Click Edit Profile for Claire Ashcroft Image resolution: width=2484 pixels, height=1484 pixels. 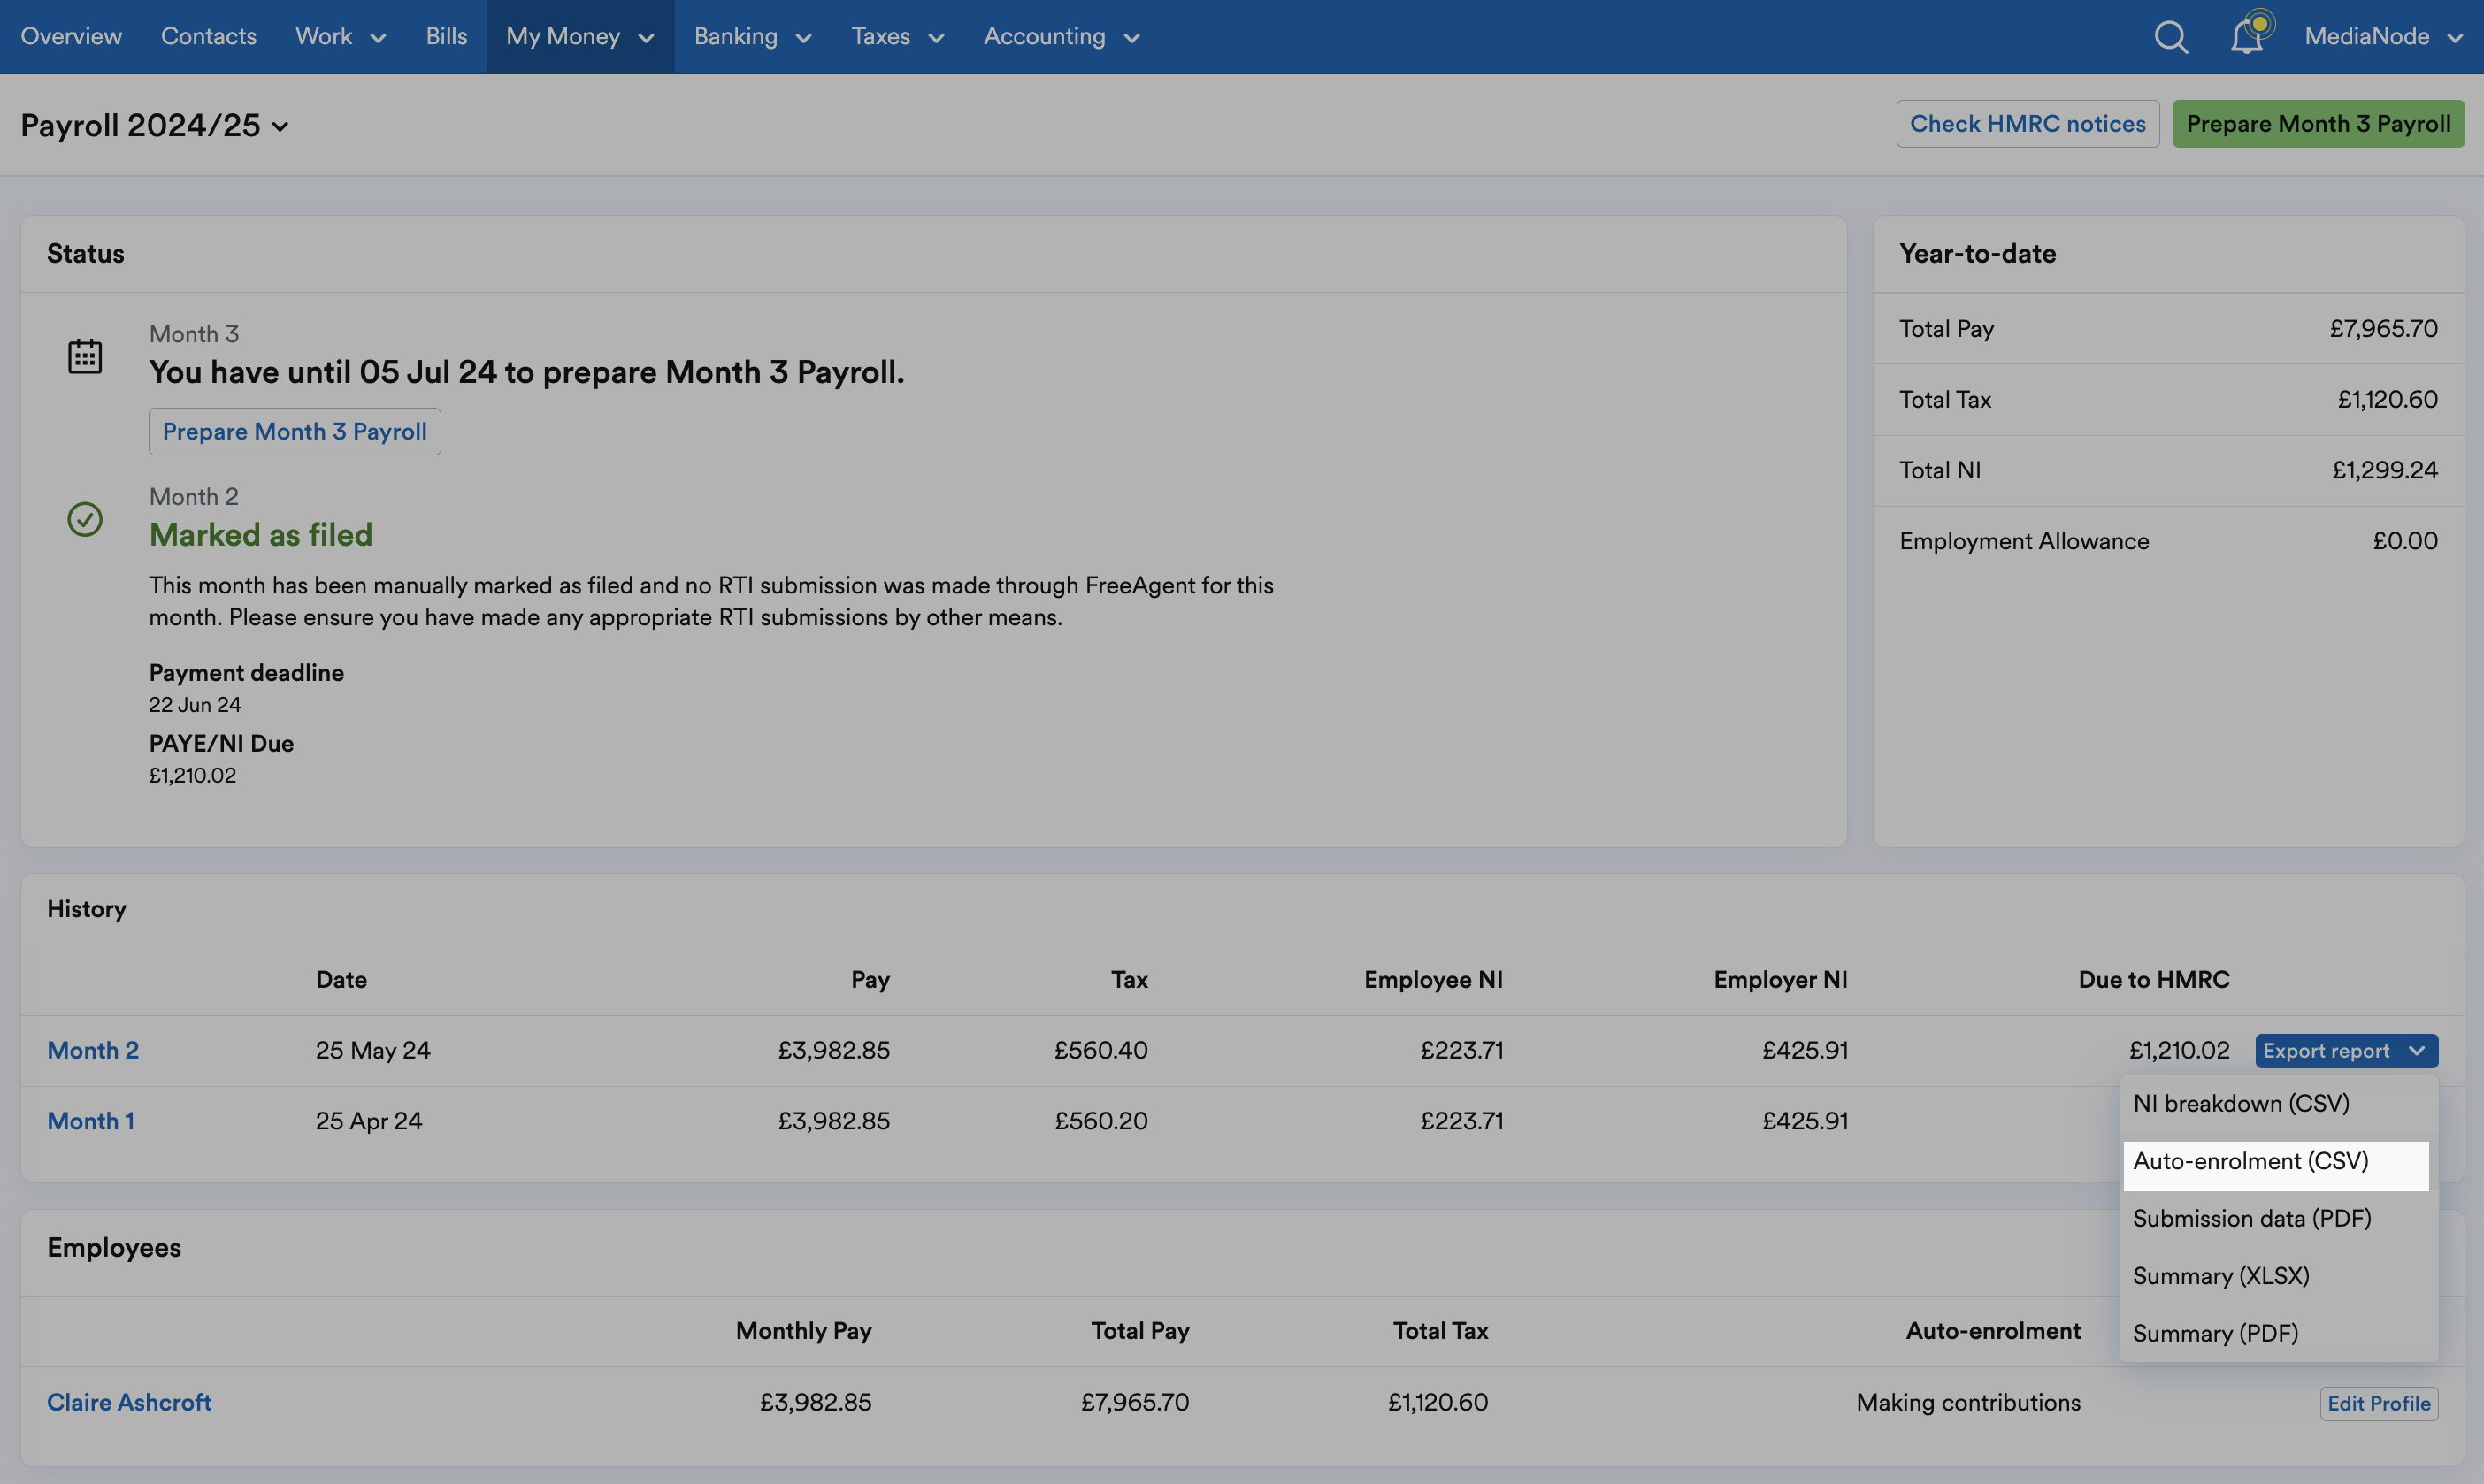(2378, 1403)
